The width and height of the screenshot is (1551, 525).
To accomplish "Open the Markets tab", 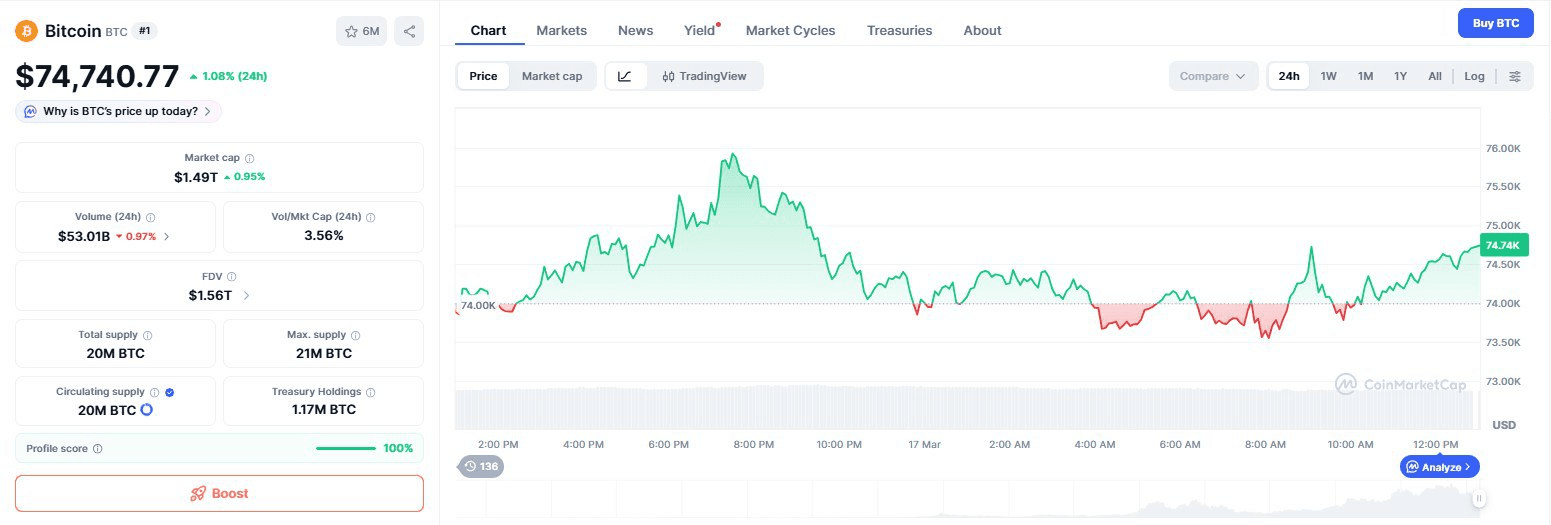I will [x=561, y=30].
